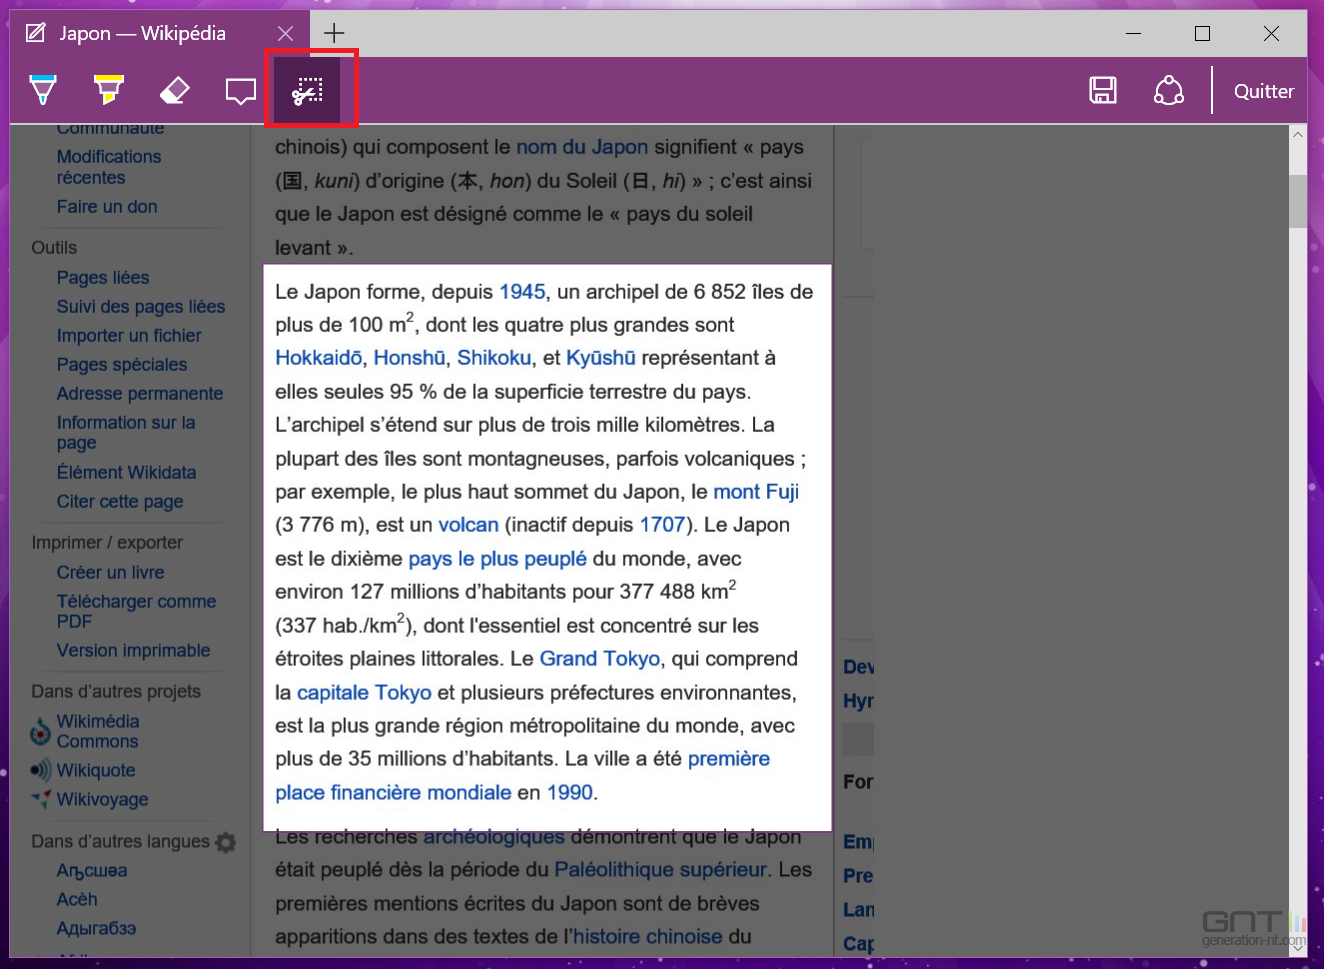Select the ballpoint pen annotation tool
Screen dimensions: 1324x969
[x=44, y=89]
